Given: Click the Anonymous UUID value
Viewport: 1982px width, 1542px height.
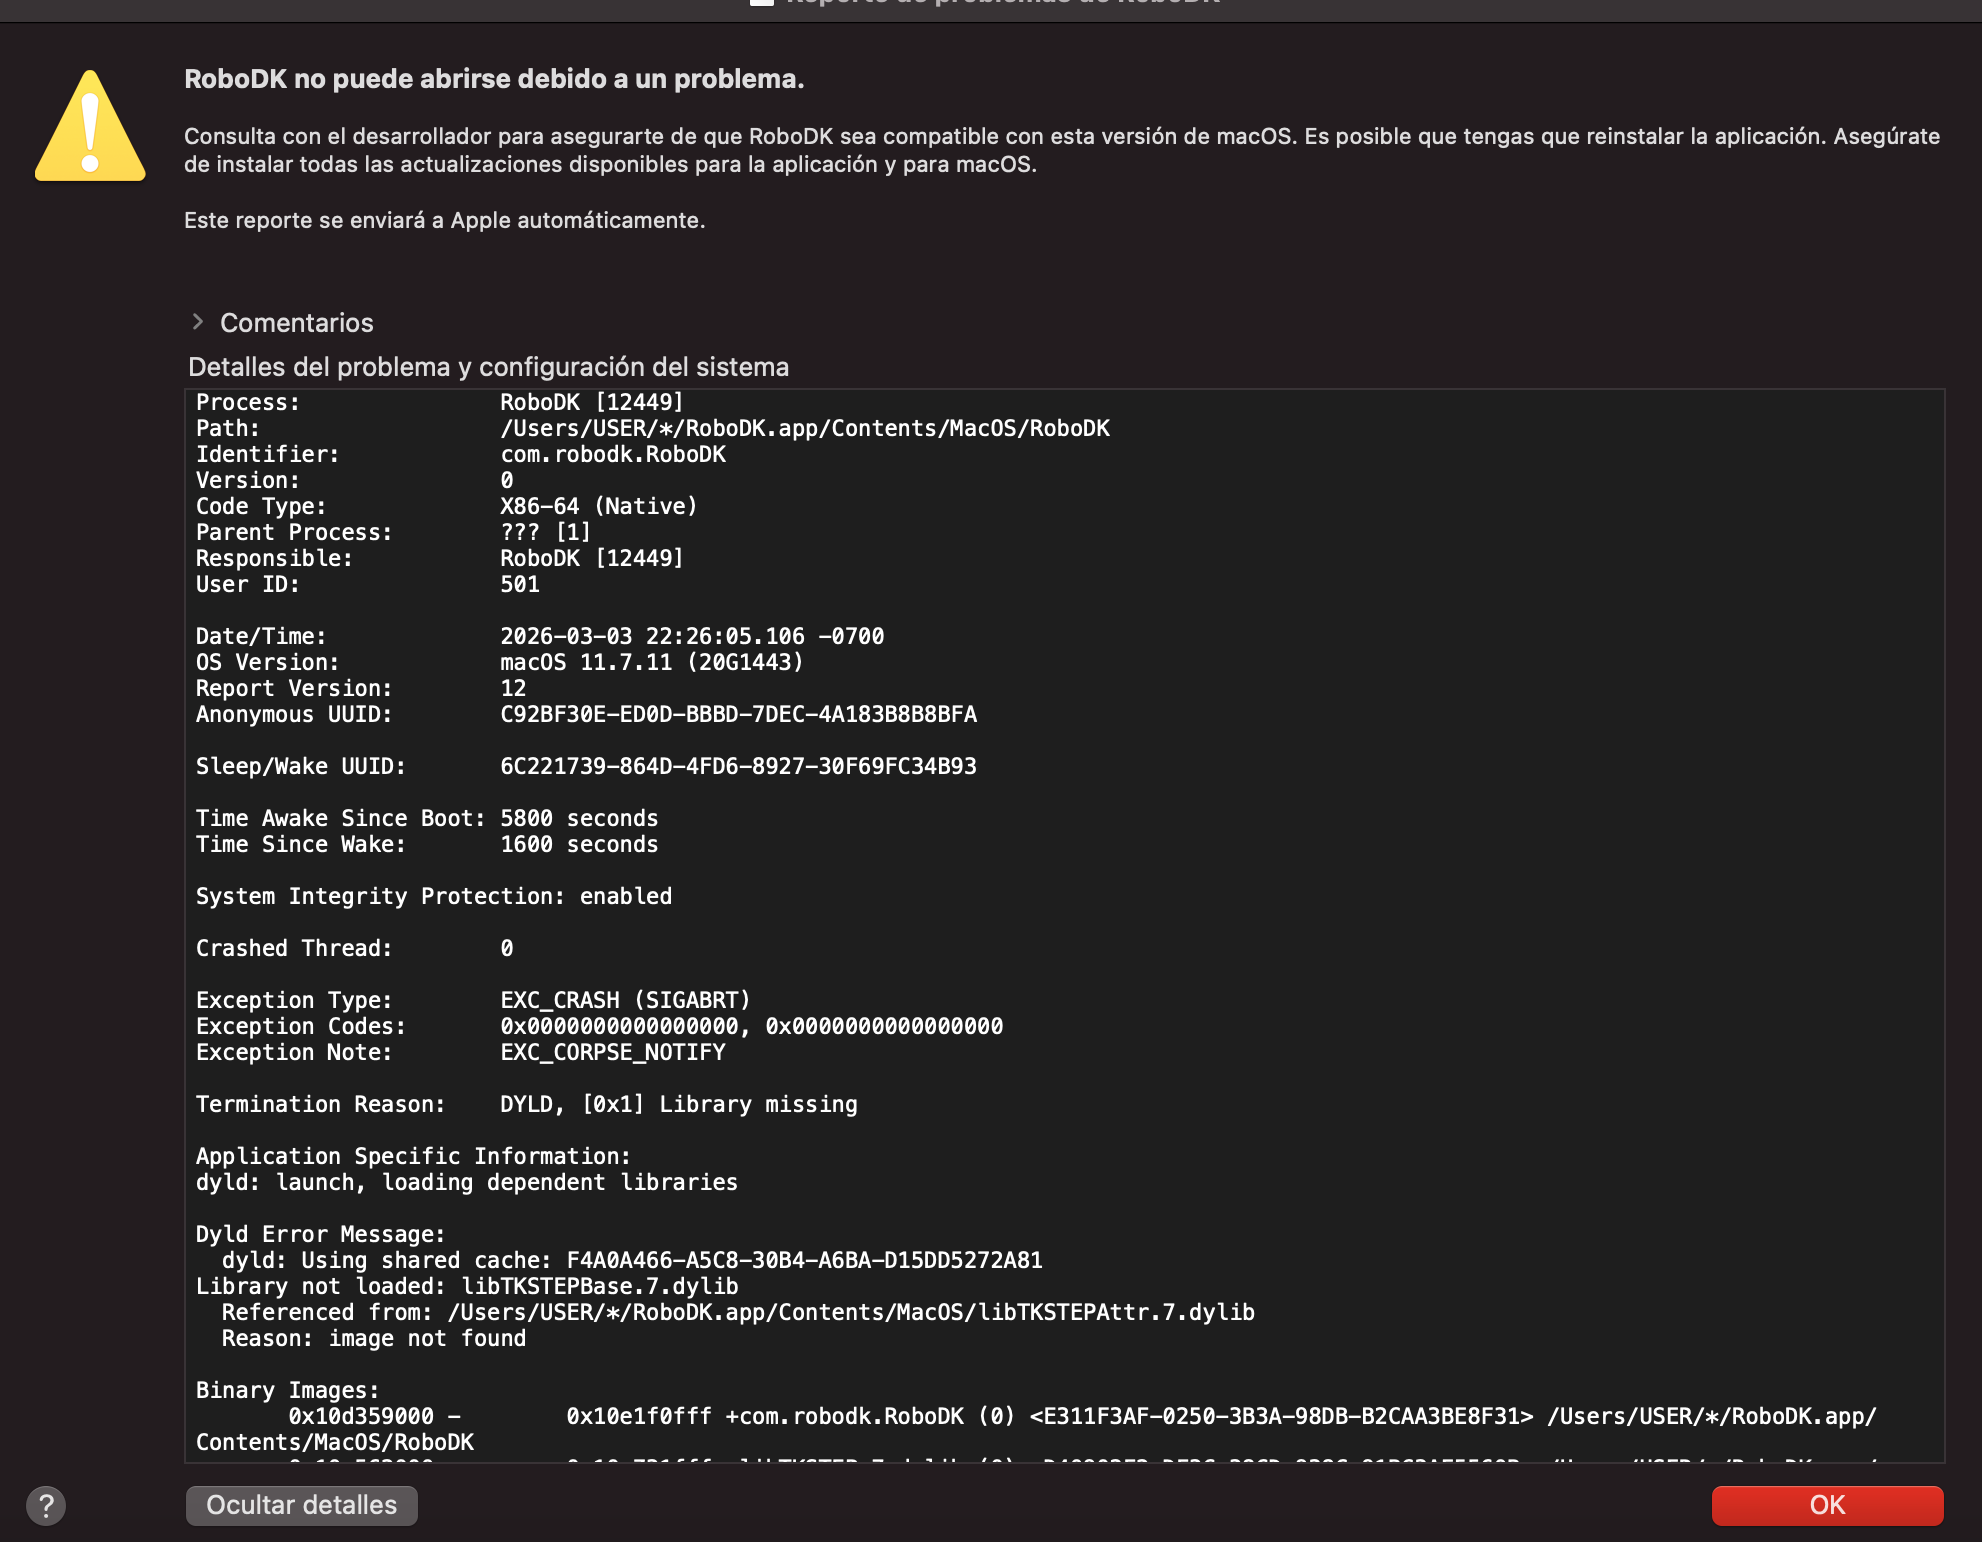Looking at the screenshot, I should pos(738,714).
